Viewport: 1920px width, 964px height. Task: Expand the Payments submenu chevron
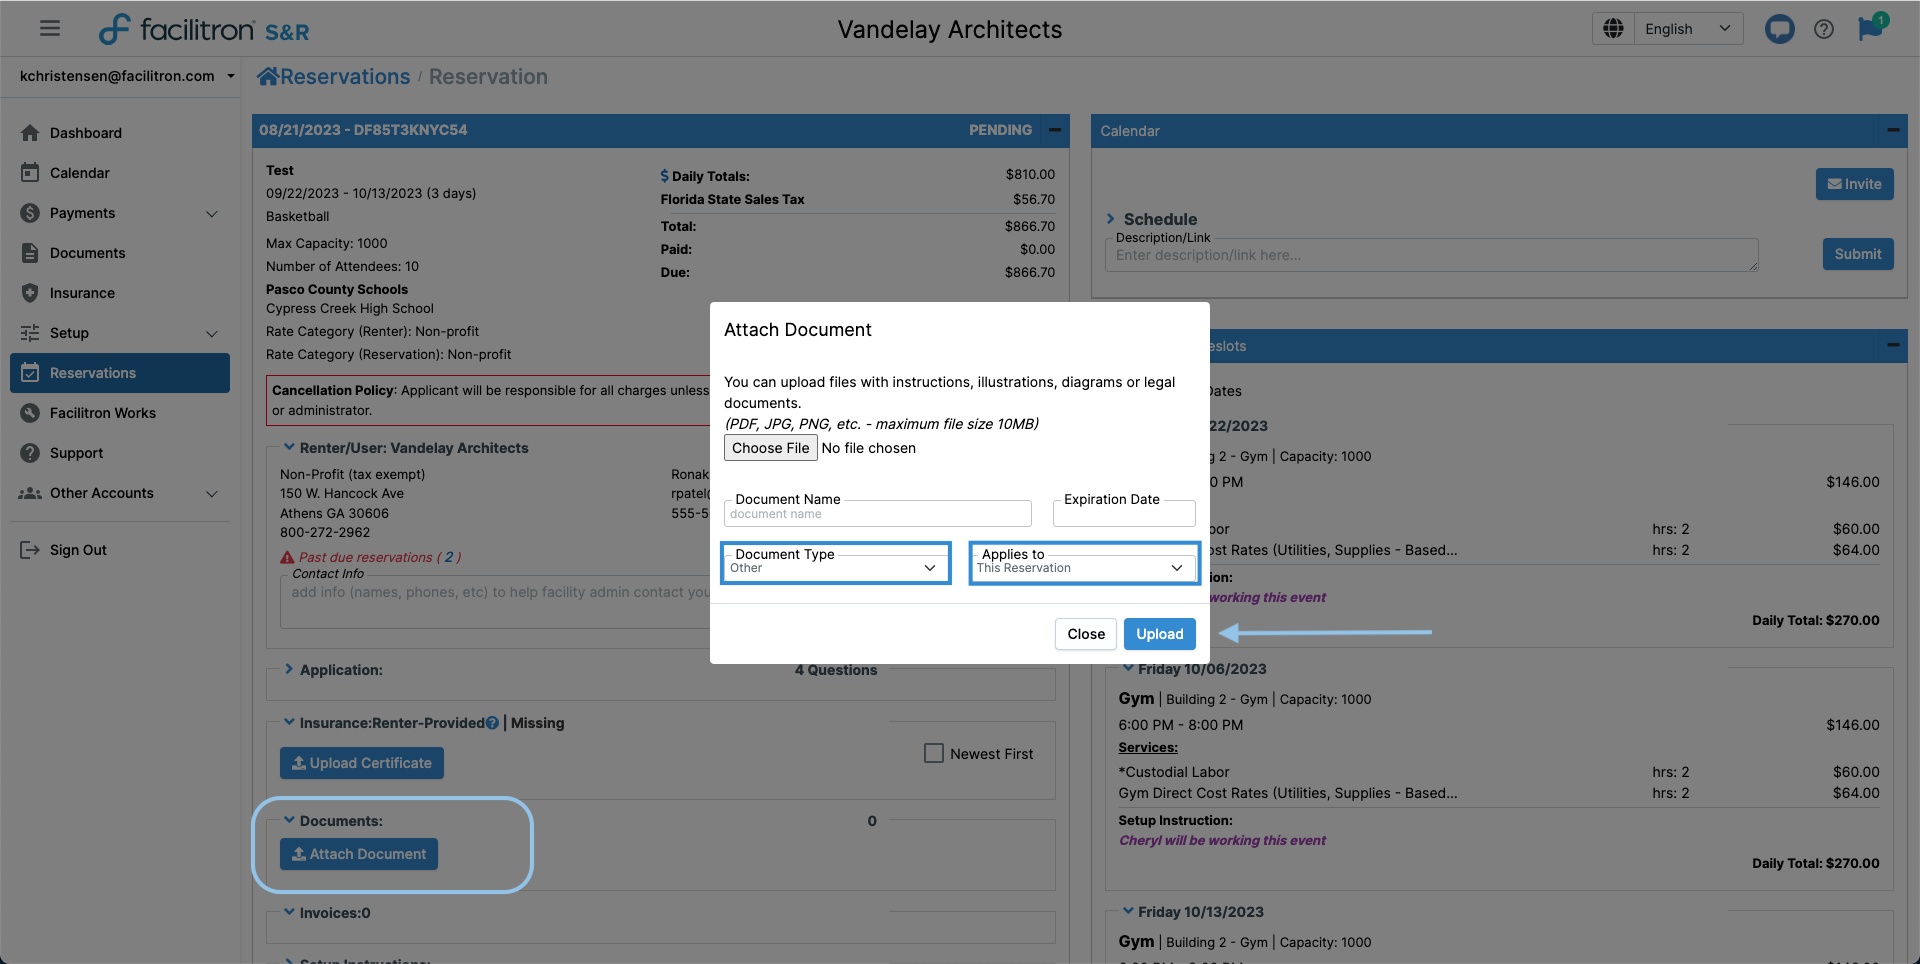point(212,213)
